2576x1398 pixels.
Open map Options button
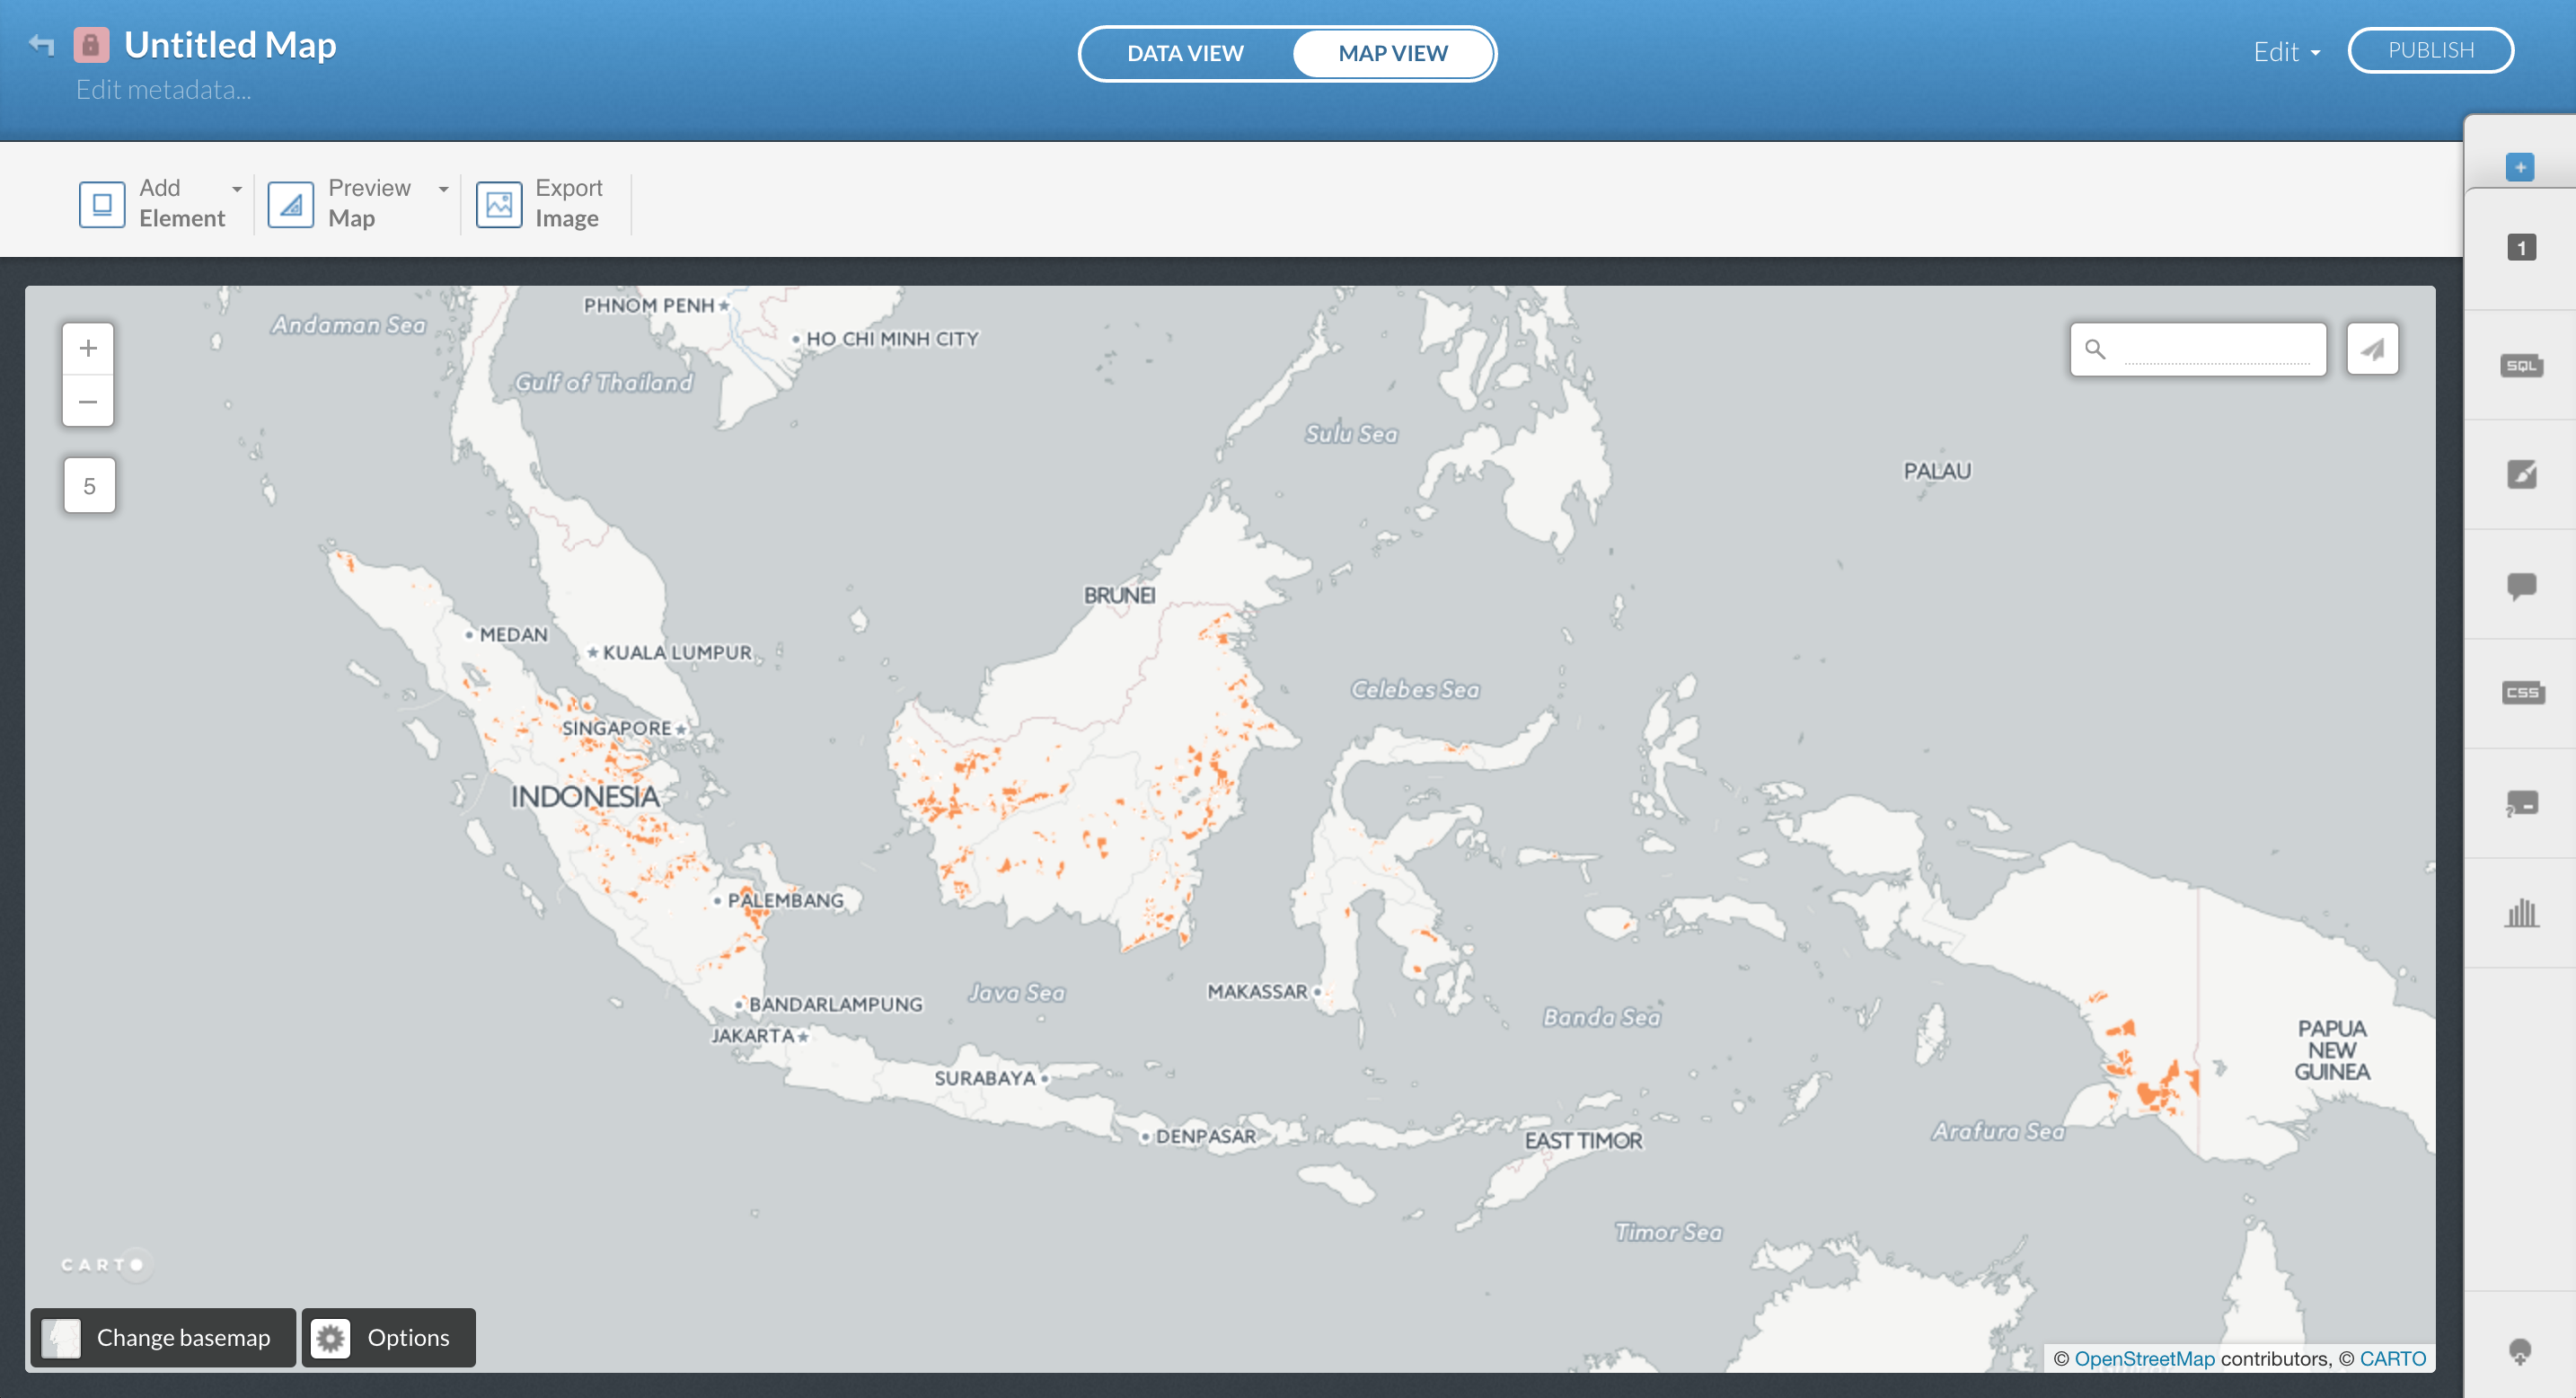[x=389, y=1337]
